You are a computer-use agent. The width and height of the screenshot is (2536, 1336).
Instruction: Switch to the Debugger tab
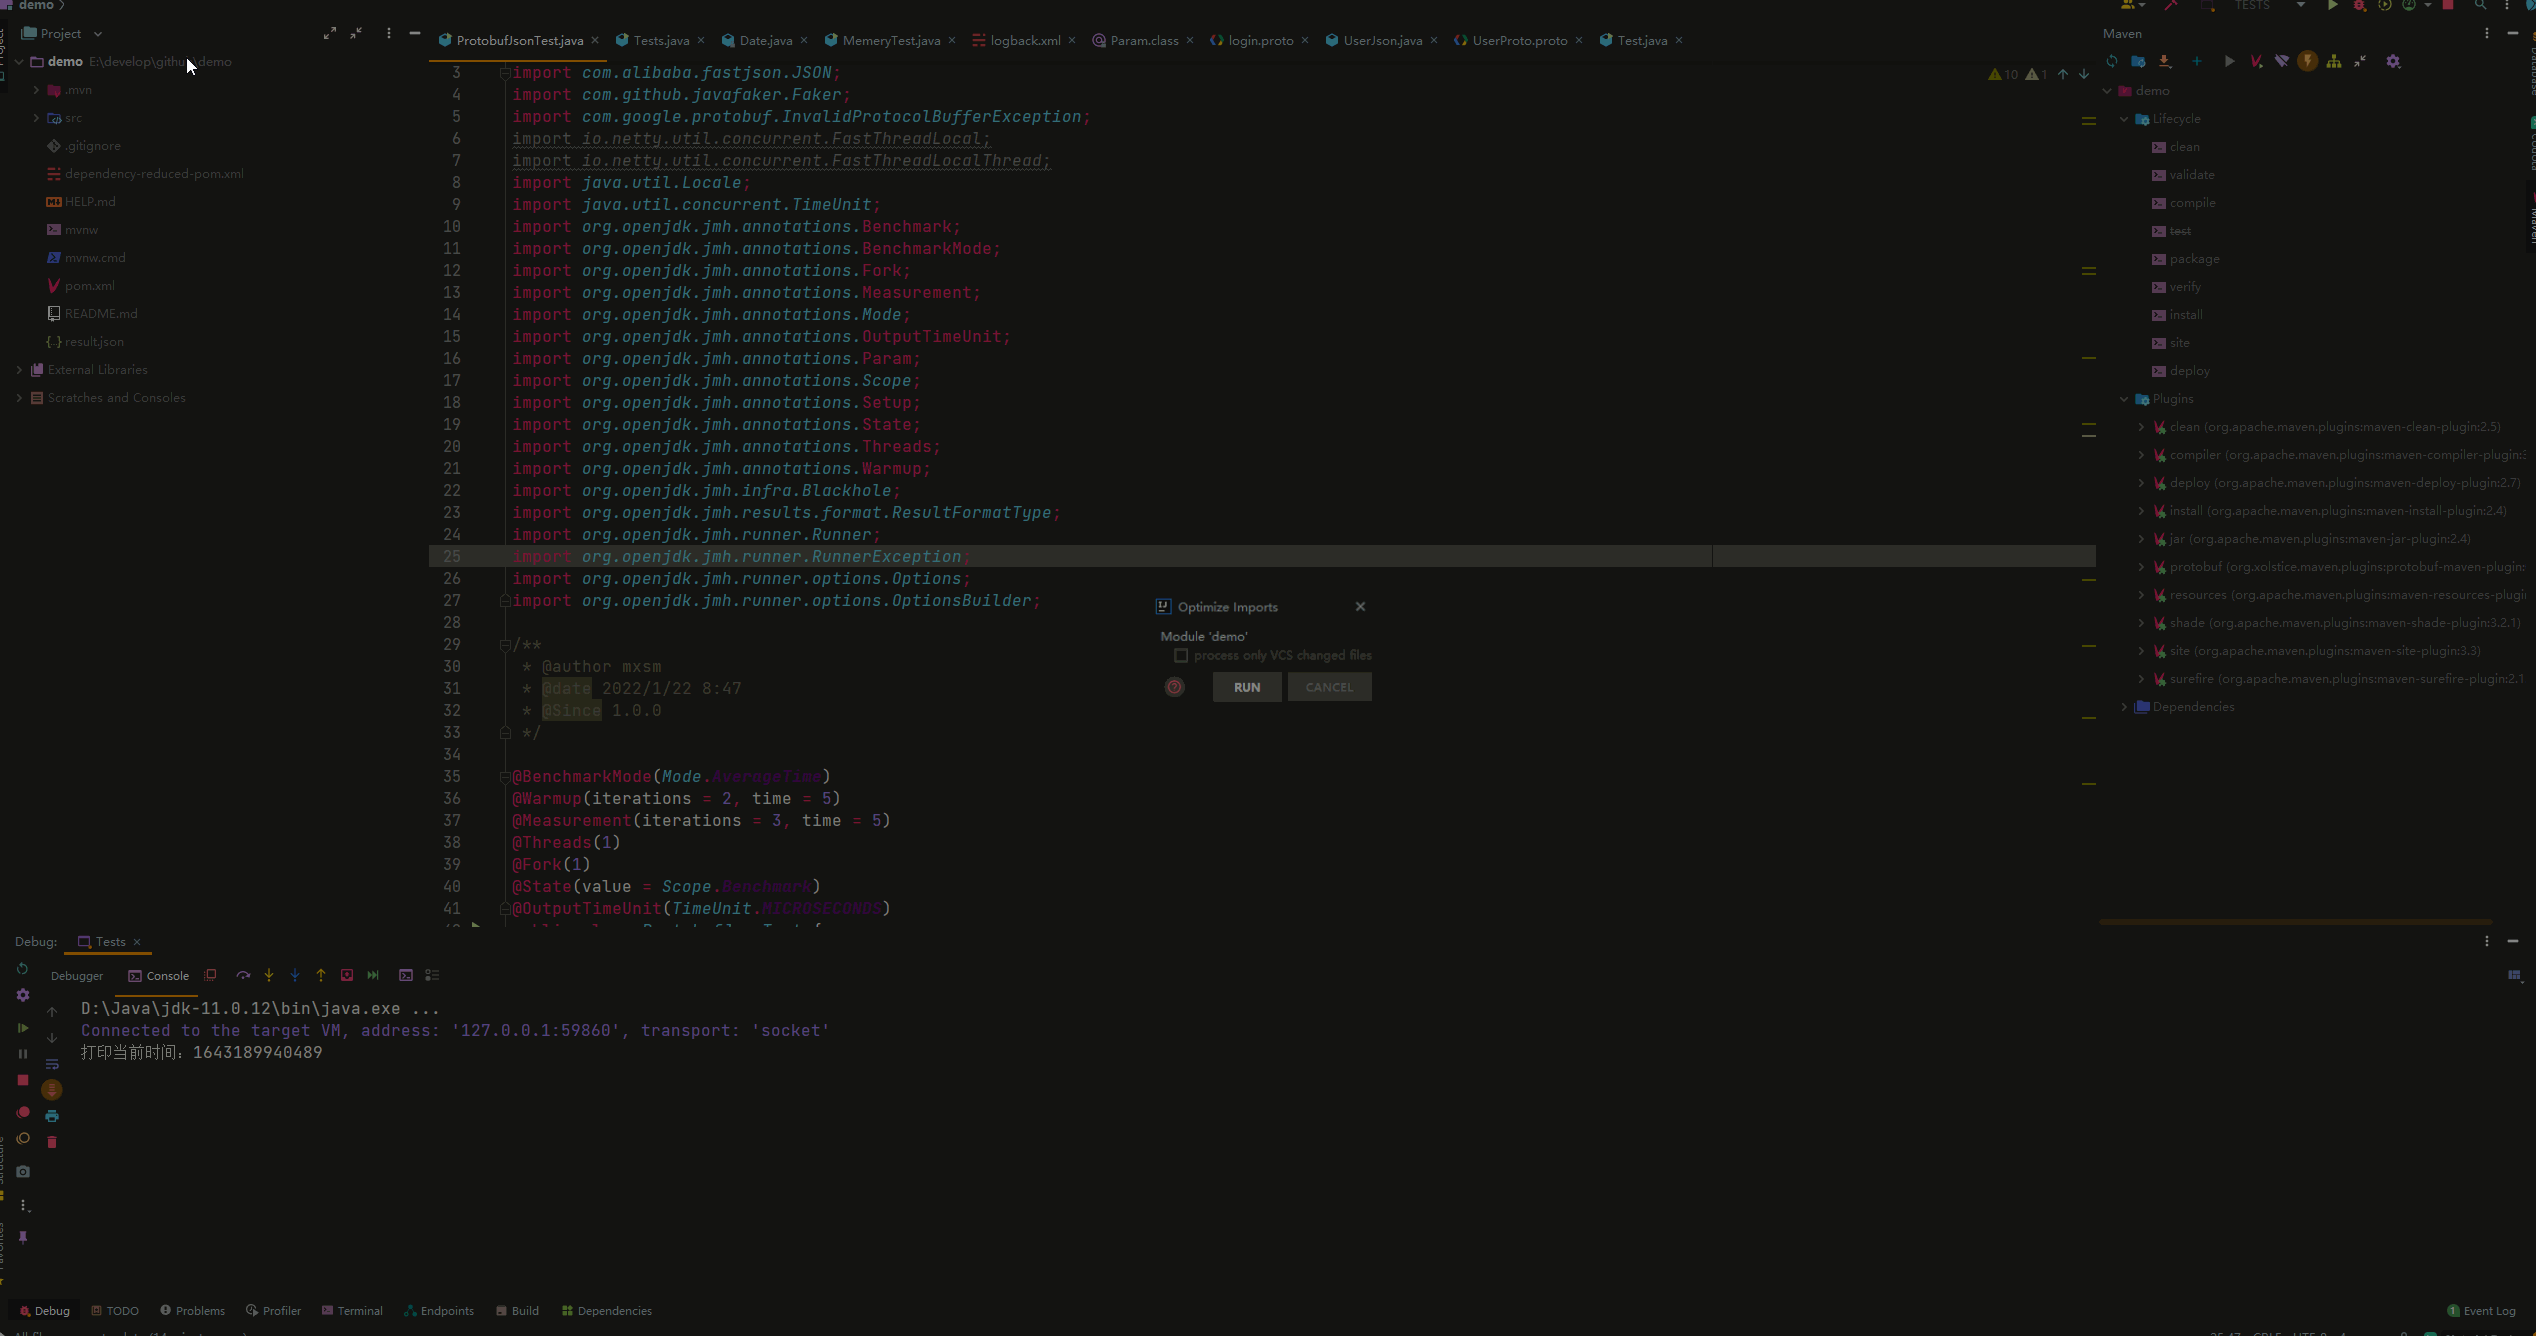click(77, 976)
